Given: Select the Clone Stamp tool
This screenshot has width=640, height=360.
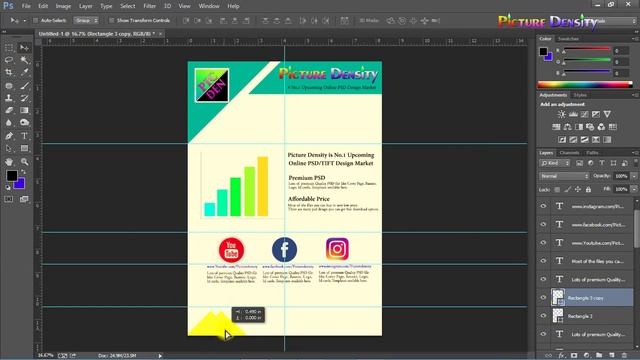Looking at the screenshot, I should pos(9,98).
